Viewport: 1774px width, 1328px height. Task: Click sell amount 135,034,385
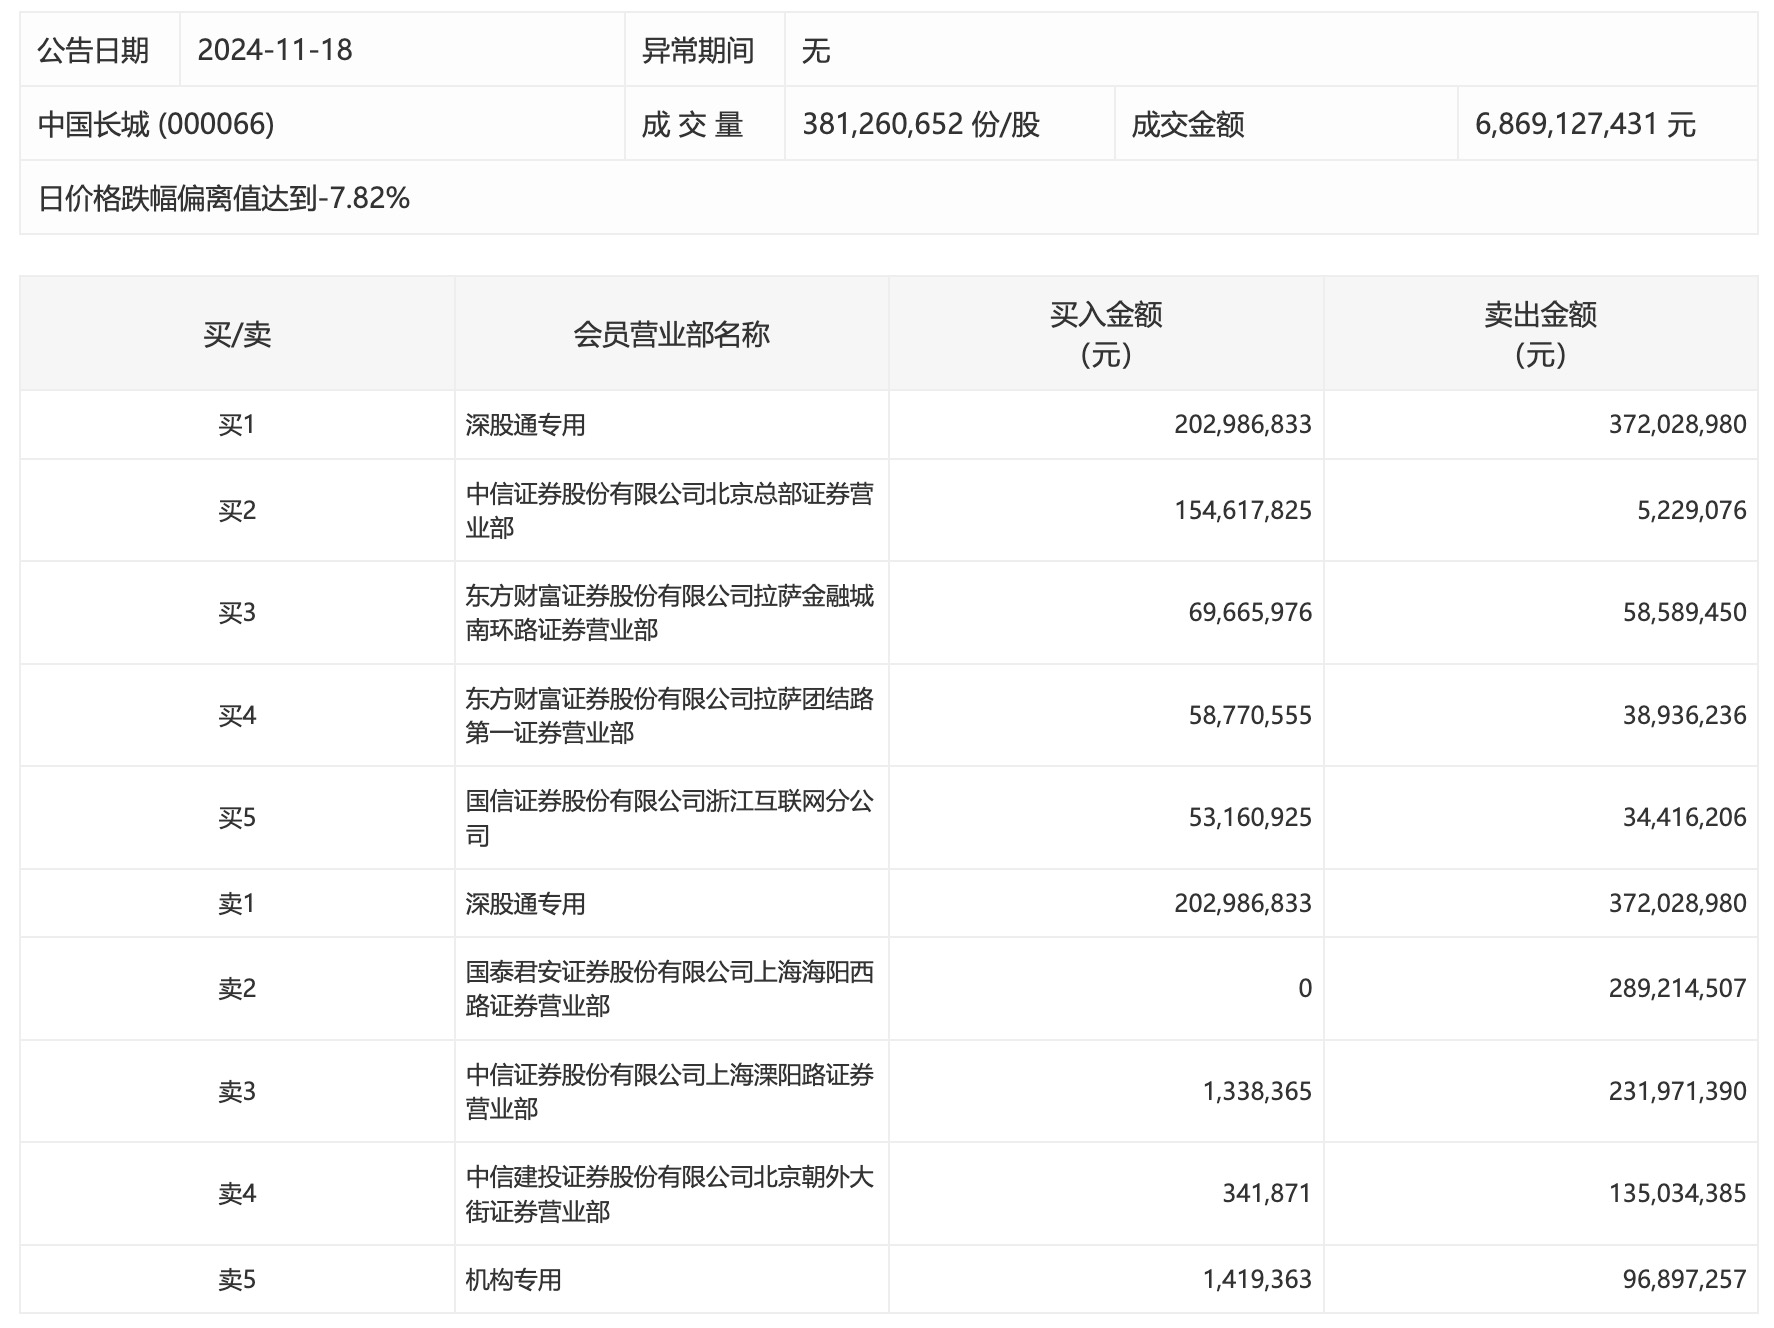coord(1678,1194)
